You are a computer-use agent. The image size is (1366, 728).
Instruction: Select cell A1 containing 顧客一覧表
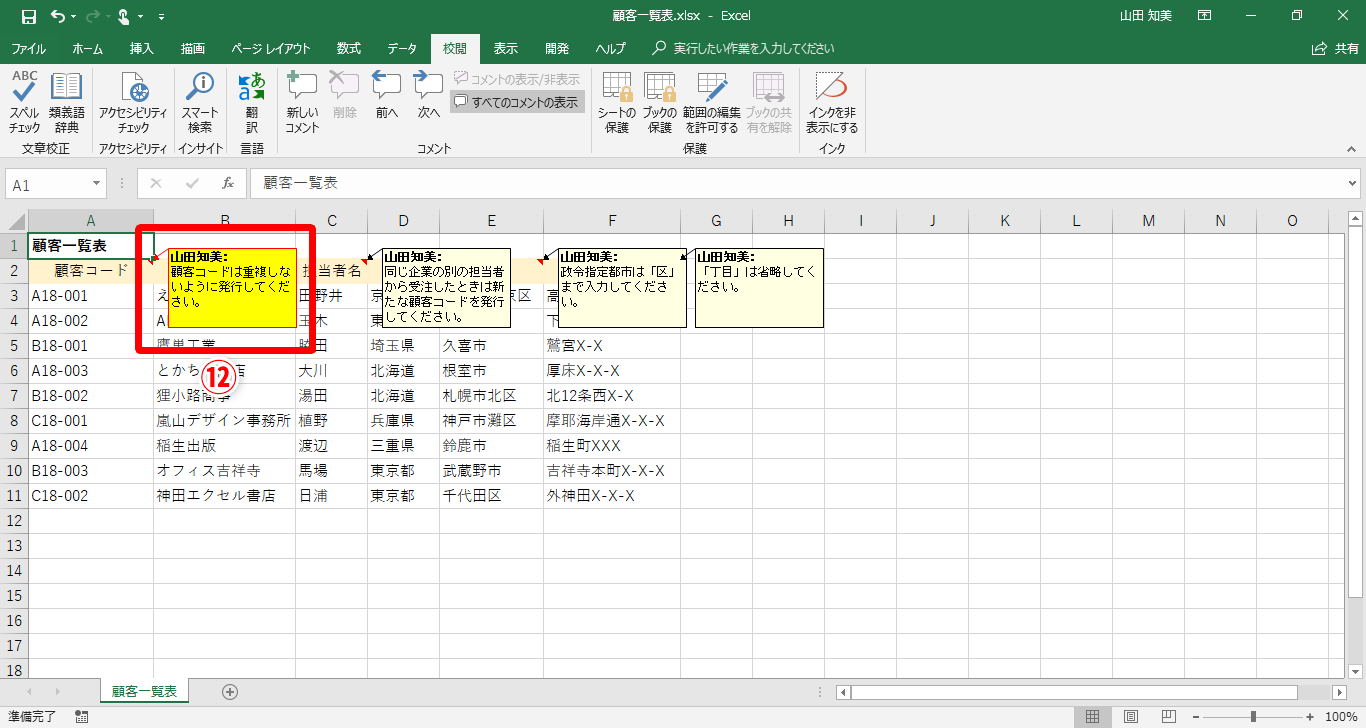point(91,245)
